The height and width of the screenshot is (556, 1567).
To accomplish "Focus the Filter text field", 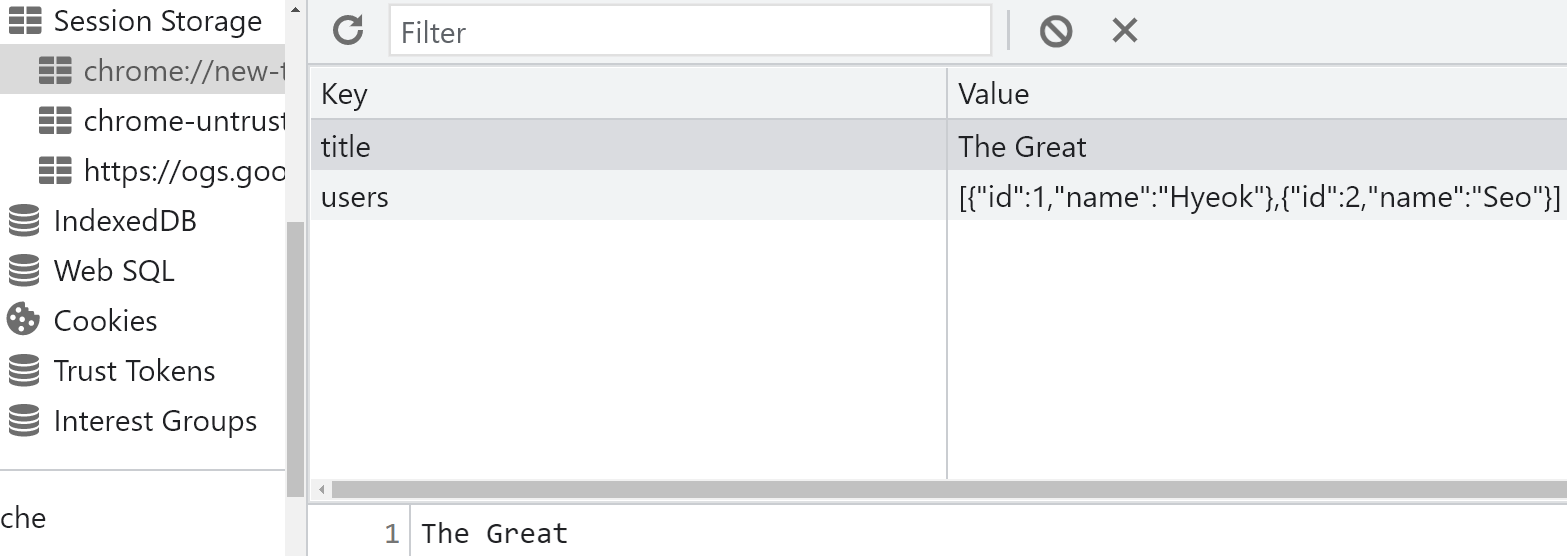I will (690, 31).
